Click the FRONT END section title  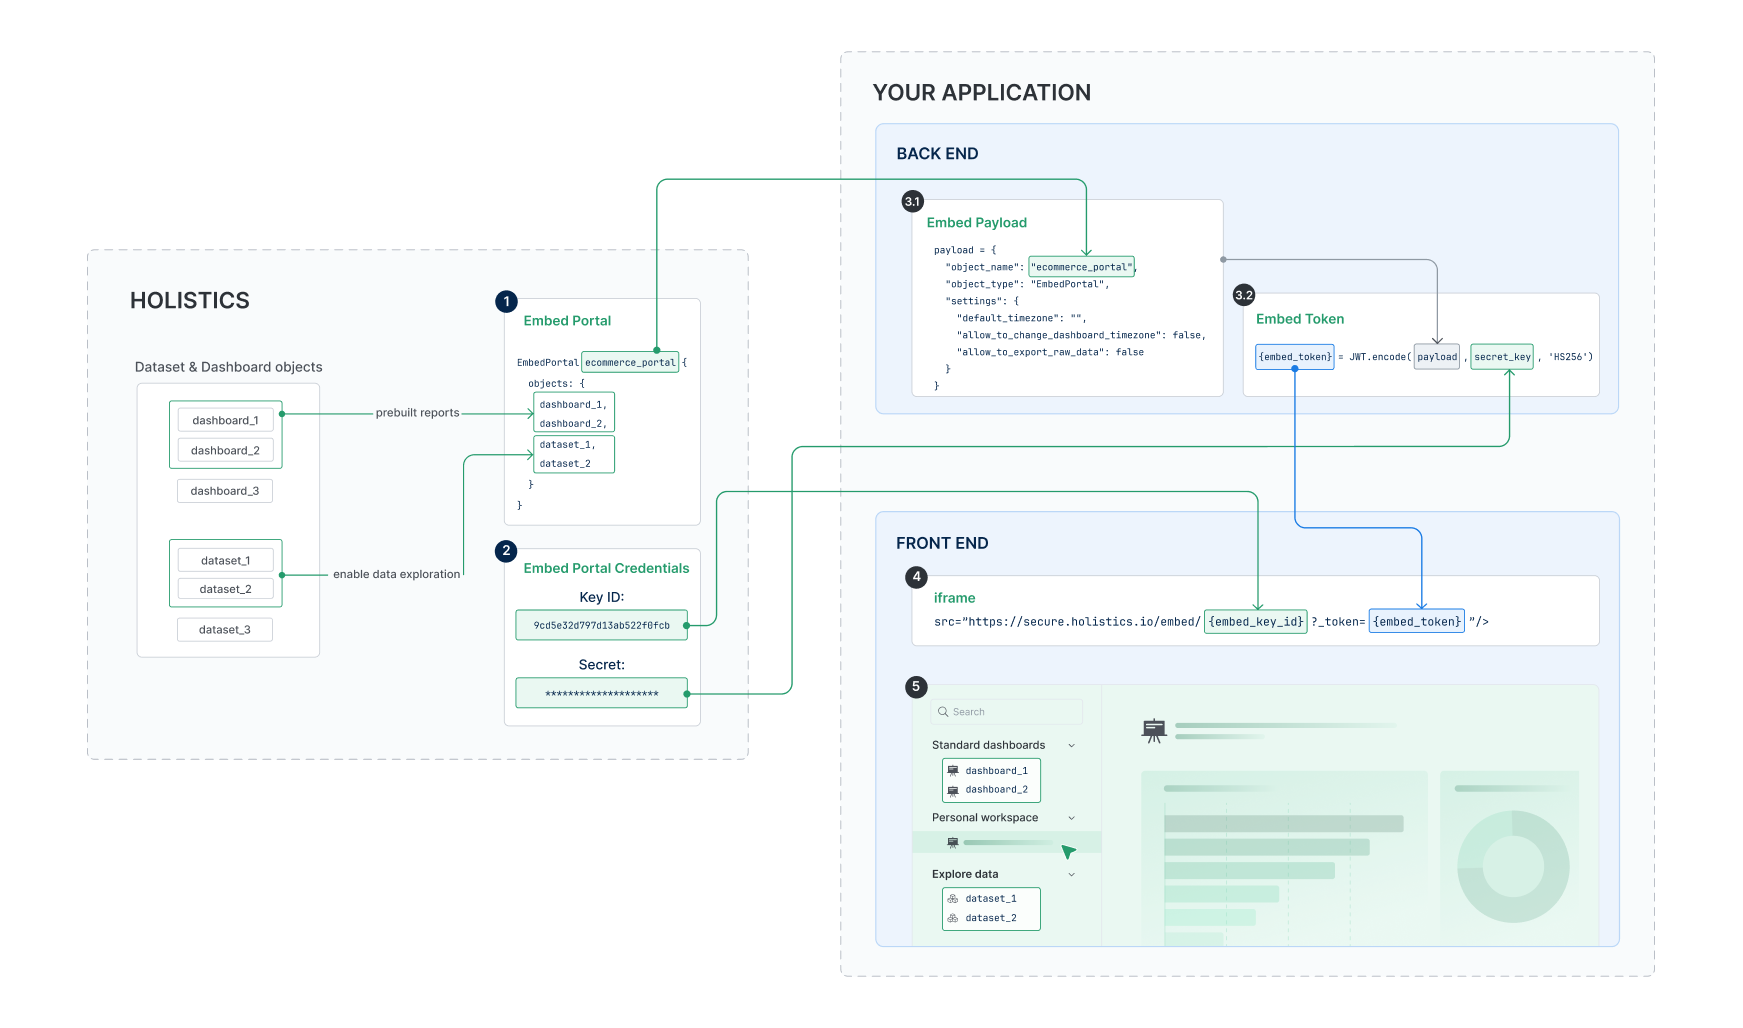tap(942, 543)
